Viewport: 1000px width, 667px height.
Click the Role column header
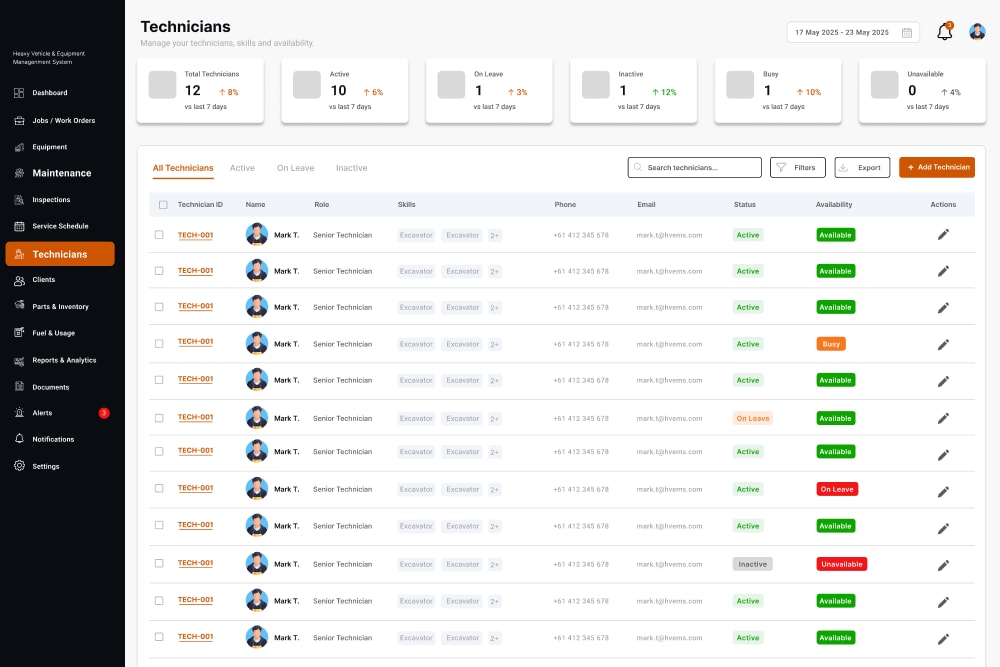pos(321,205)
